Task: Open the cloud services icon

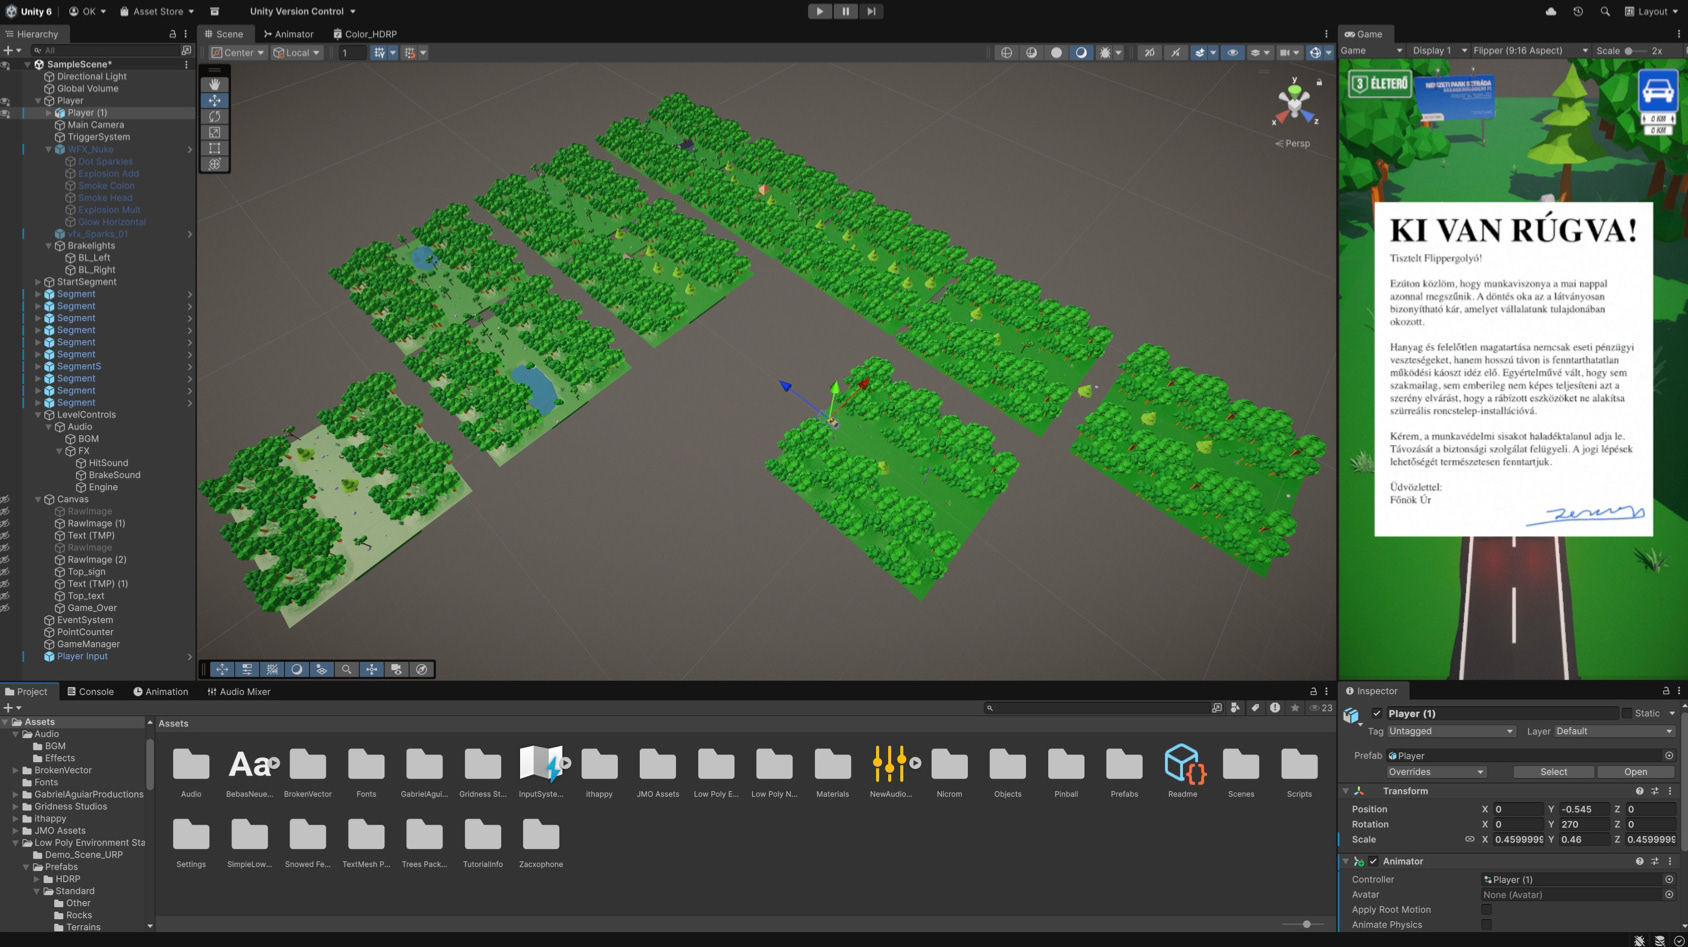Action: coord(1551,11)
